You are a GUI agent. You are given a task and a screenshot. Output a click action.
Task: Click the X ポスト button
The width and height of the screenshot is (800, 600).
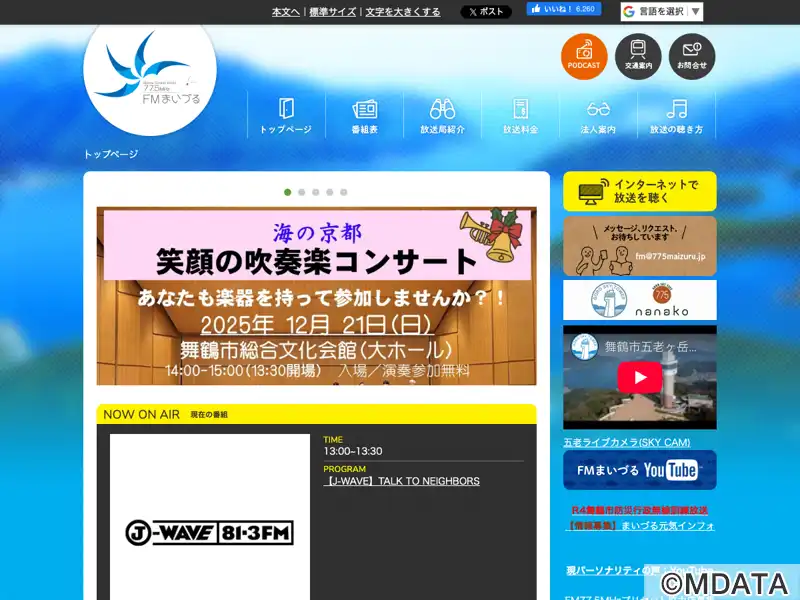[486, 12]
